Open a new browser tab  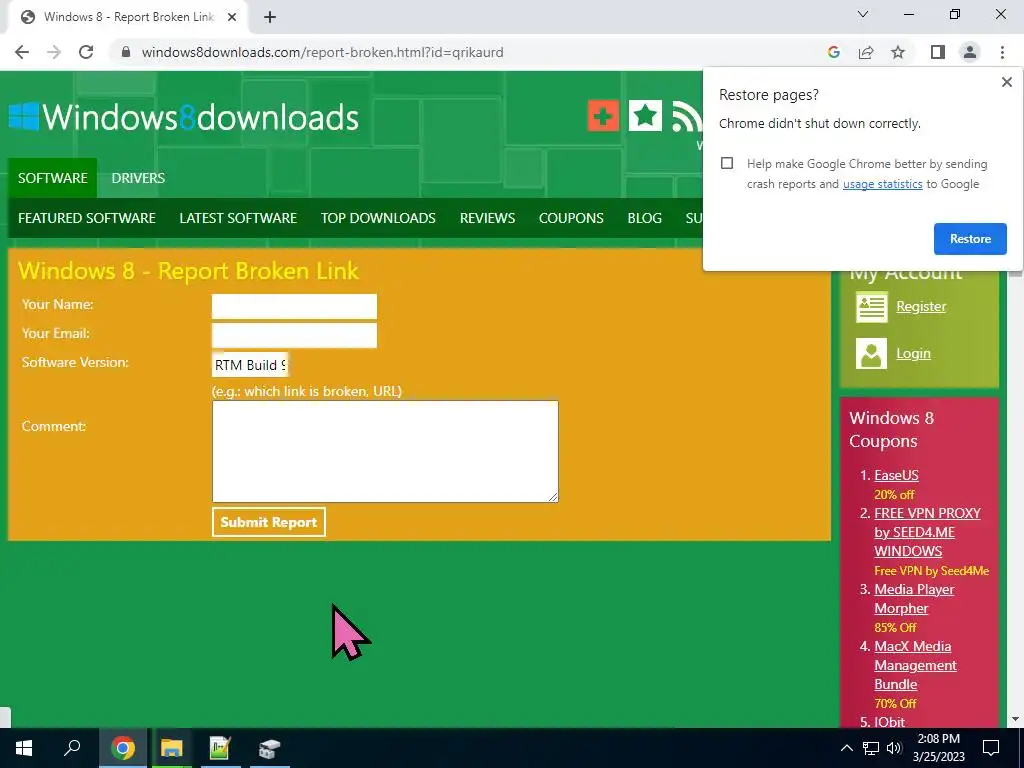[270, 18]
